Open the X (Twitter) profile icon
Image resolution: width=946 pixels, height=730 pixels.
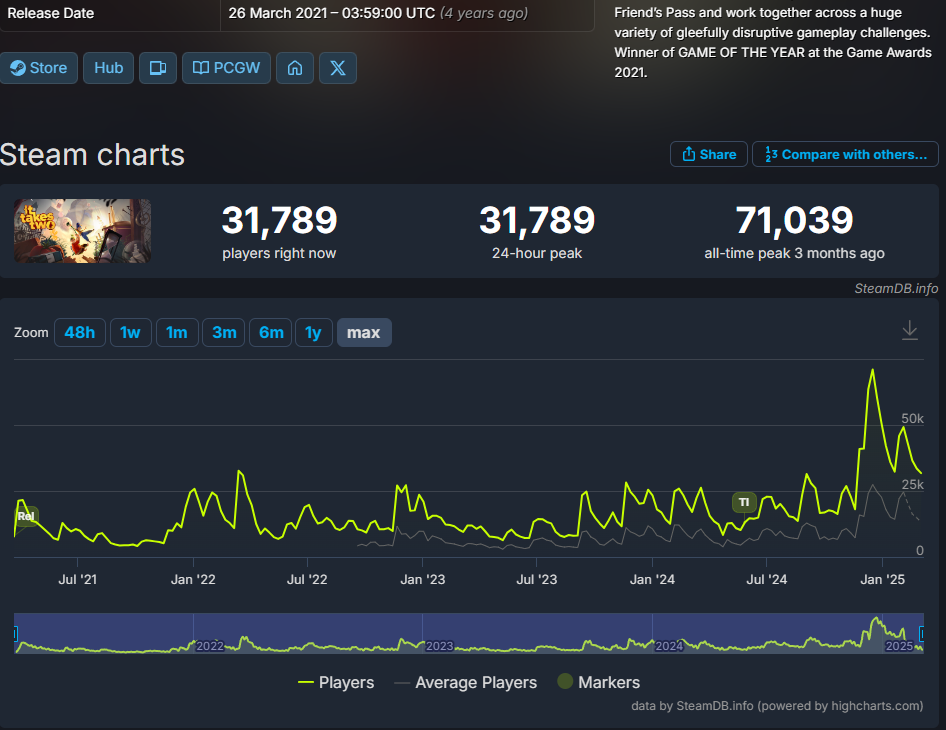pyautogui.click(x=338, y=68)
